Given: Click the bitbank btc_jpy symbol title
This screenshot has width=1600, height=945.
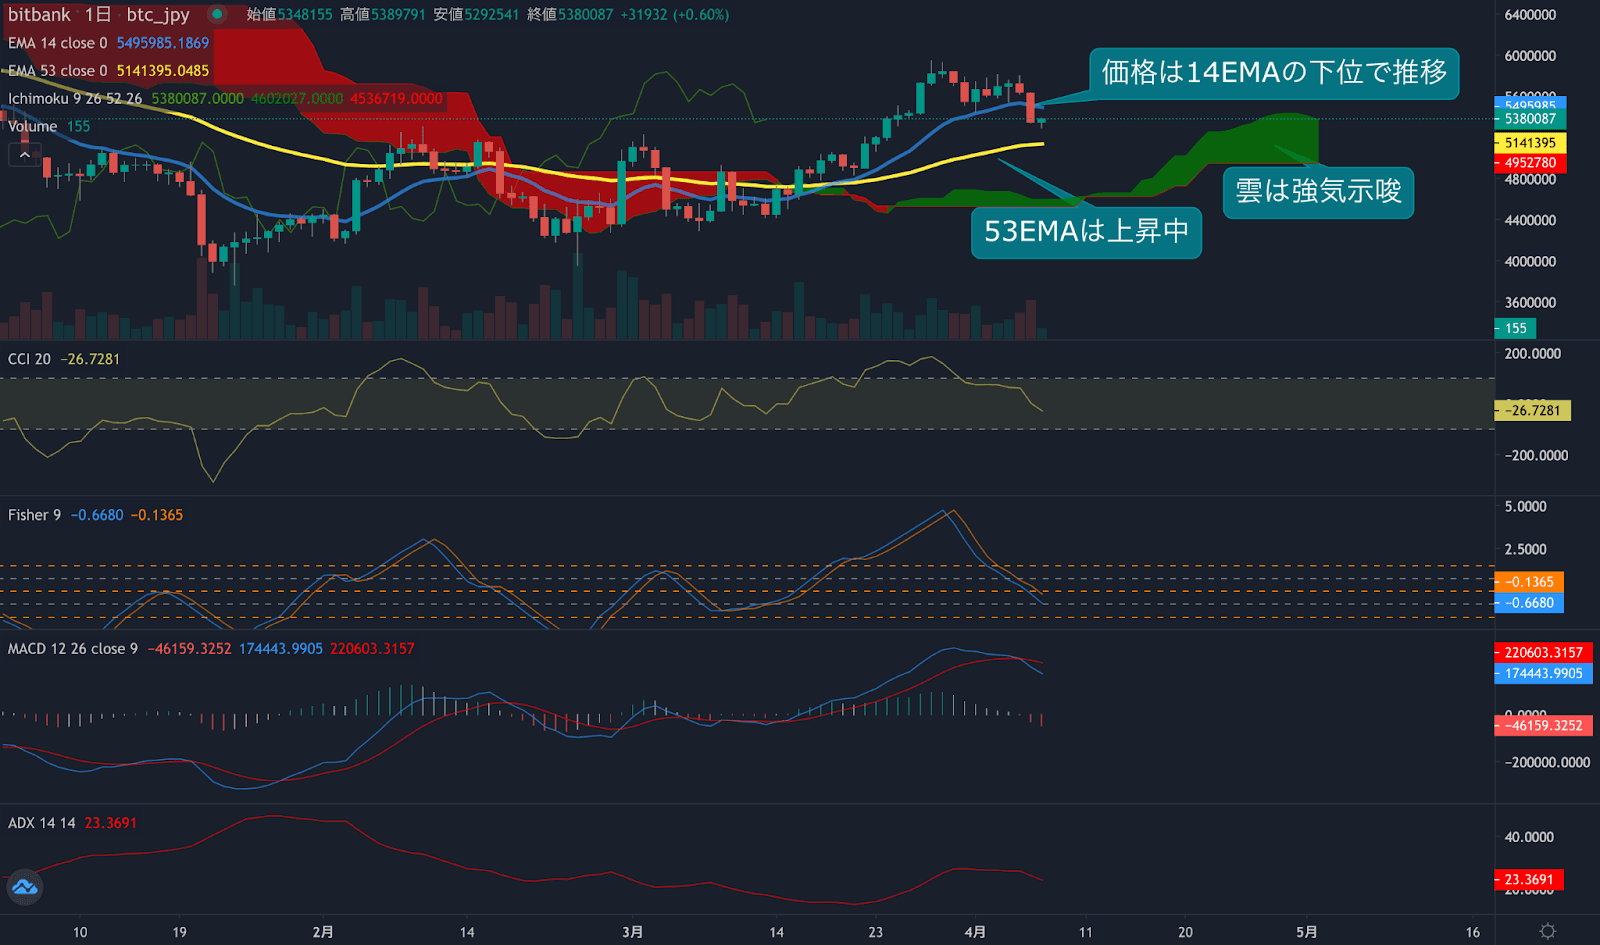Looking at the screenshot, I should pos(98,15).
